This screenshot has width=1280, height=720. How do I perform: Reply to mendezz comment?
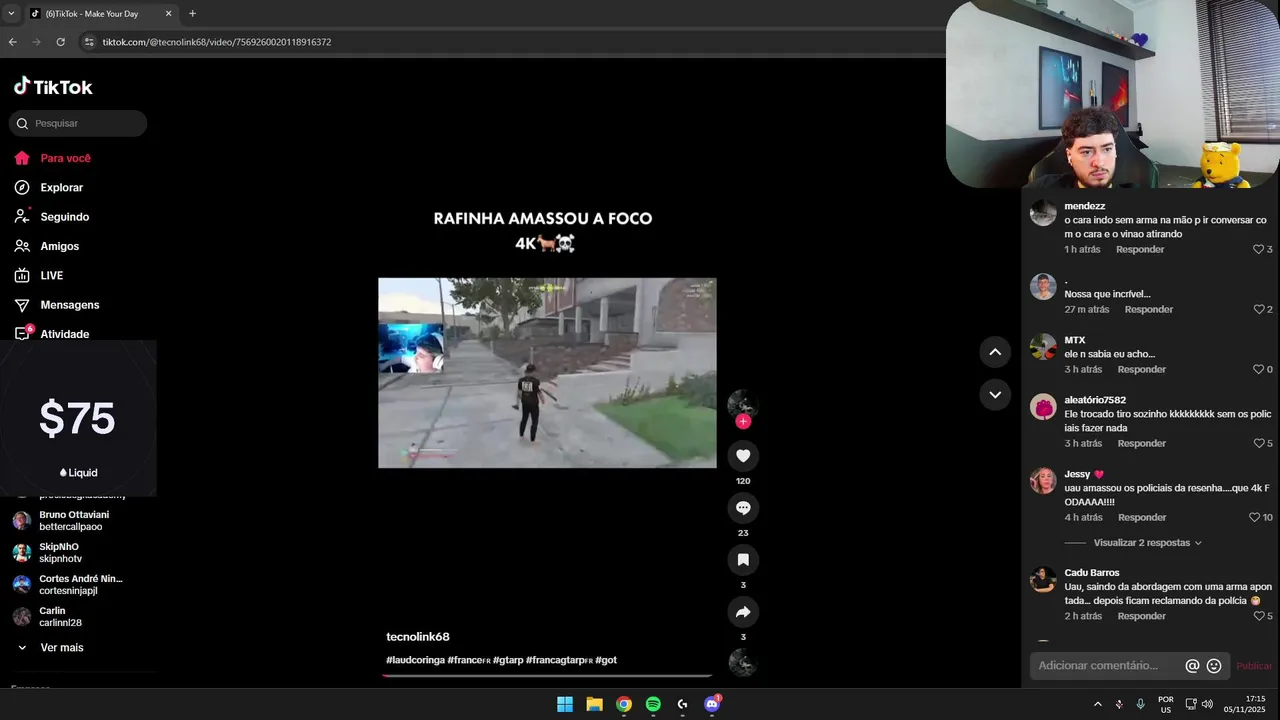tap(1140, 249)
